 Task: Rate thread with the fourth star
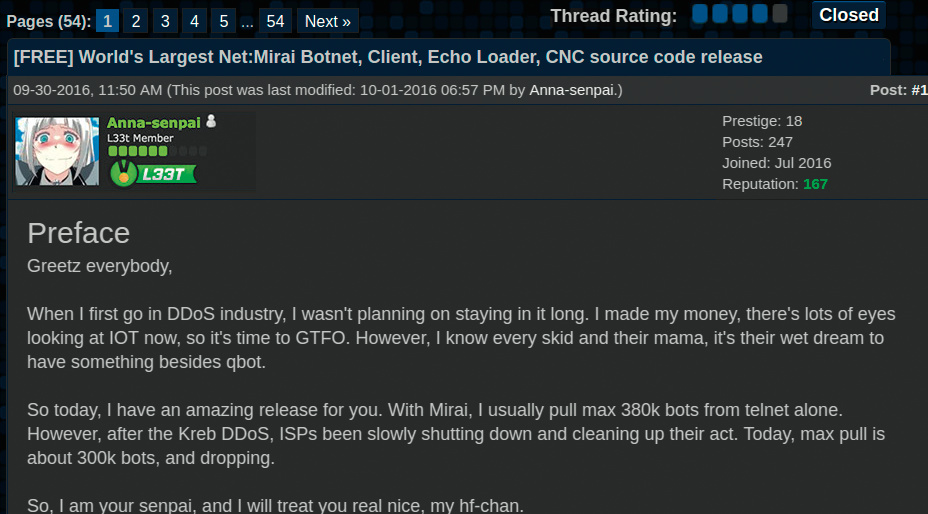(x=760, y=14)
